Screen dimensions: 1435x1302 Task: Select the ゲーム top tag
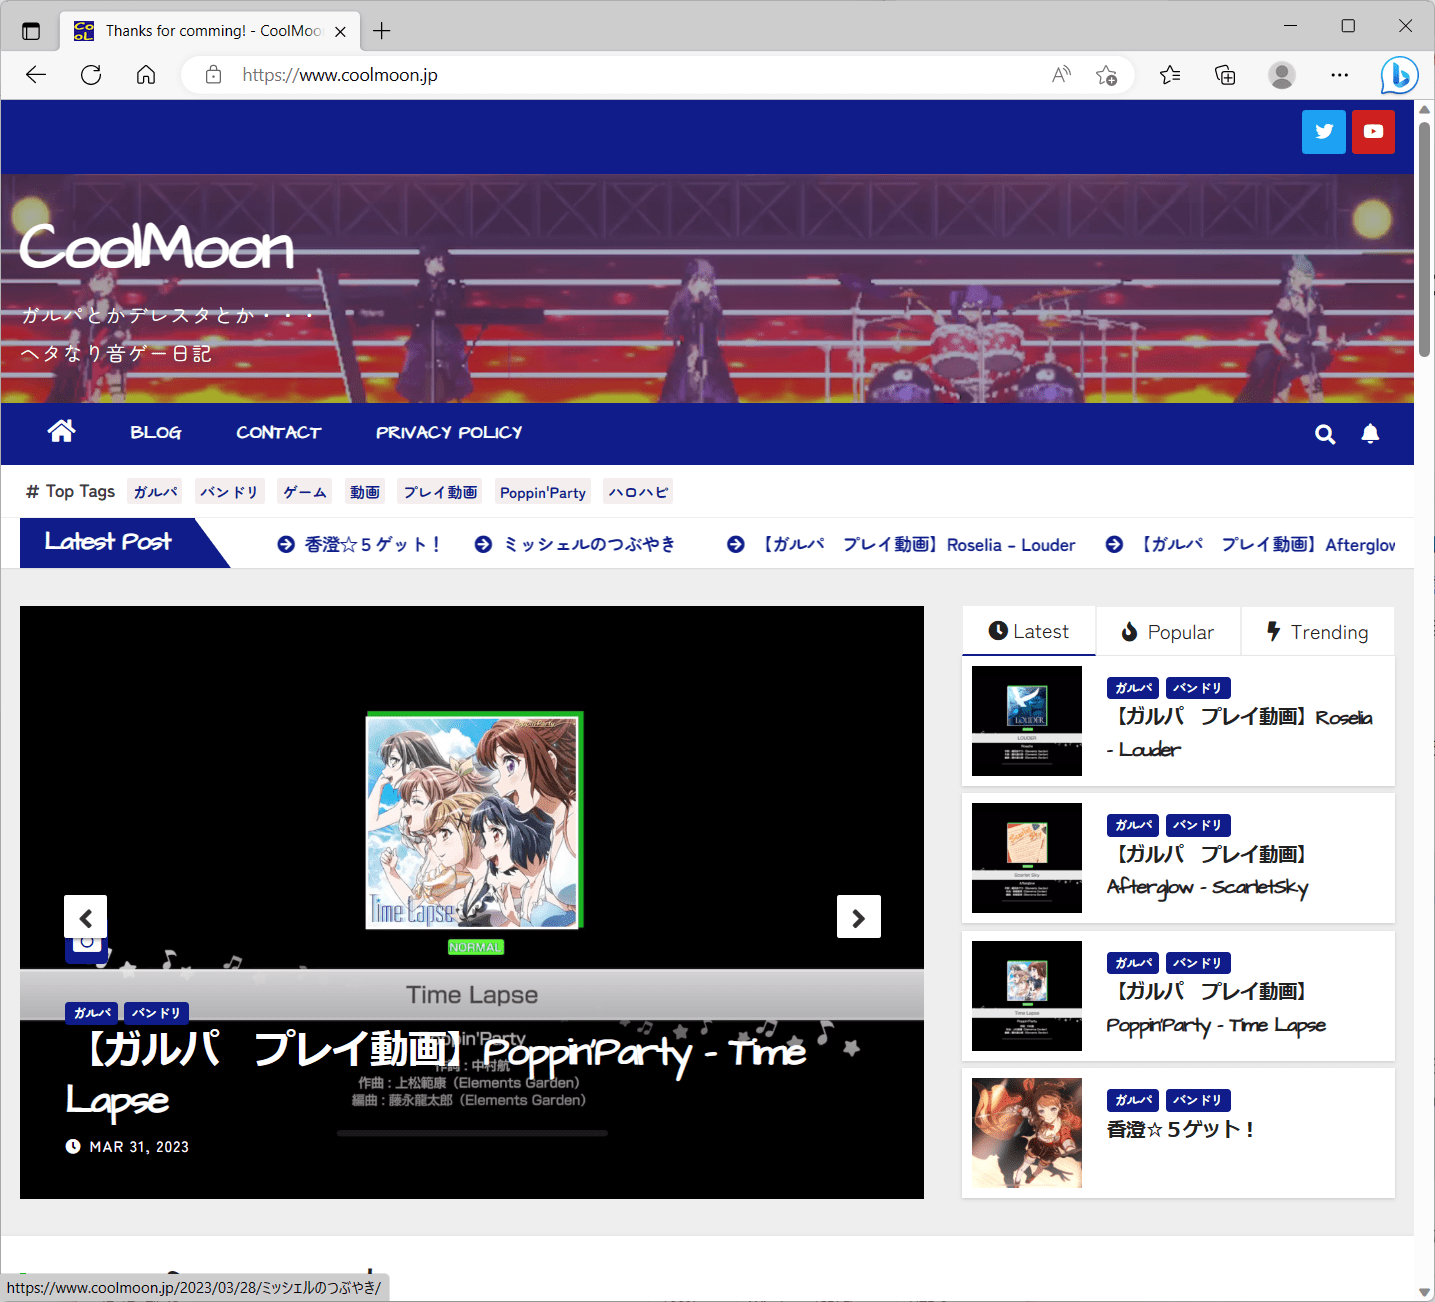point(305,492)
